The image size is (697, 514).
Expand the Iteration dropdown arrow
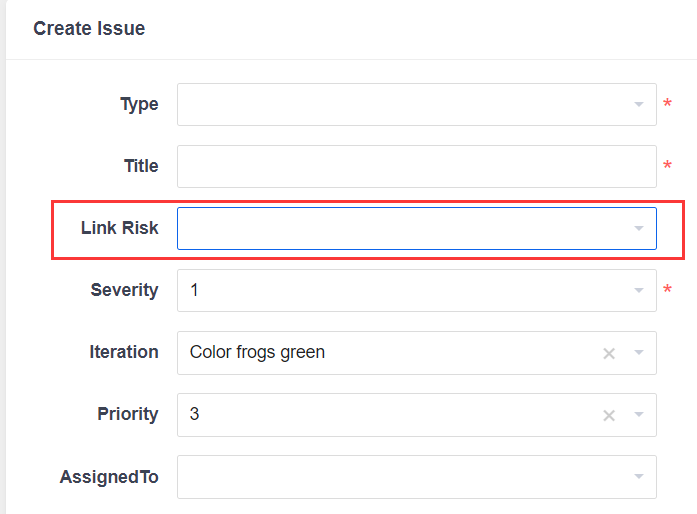coord(639,353)
